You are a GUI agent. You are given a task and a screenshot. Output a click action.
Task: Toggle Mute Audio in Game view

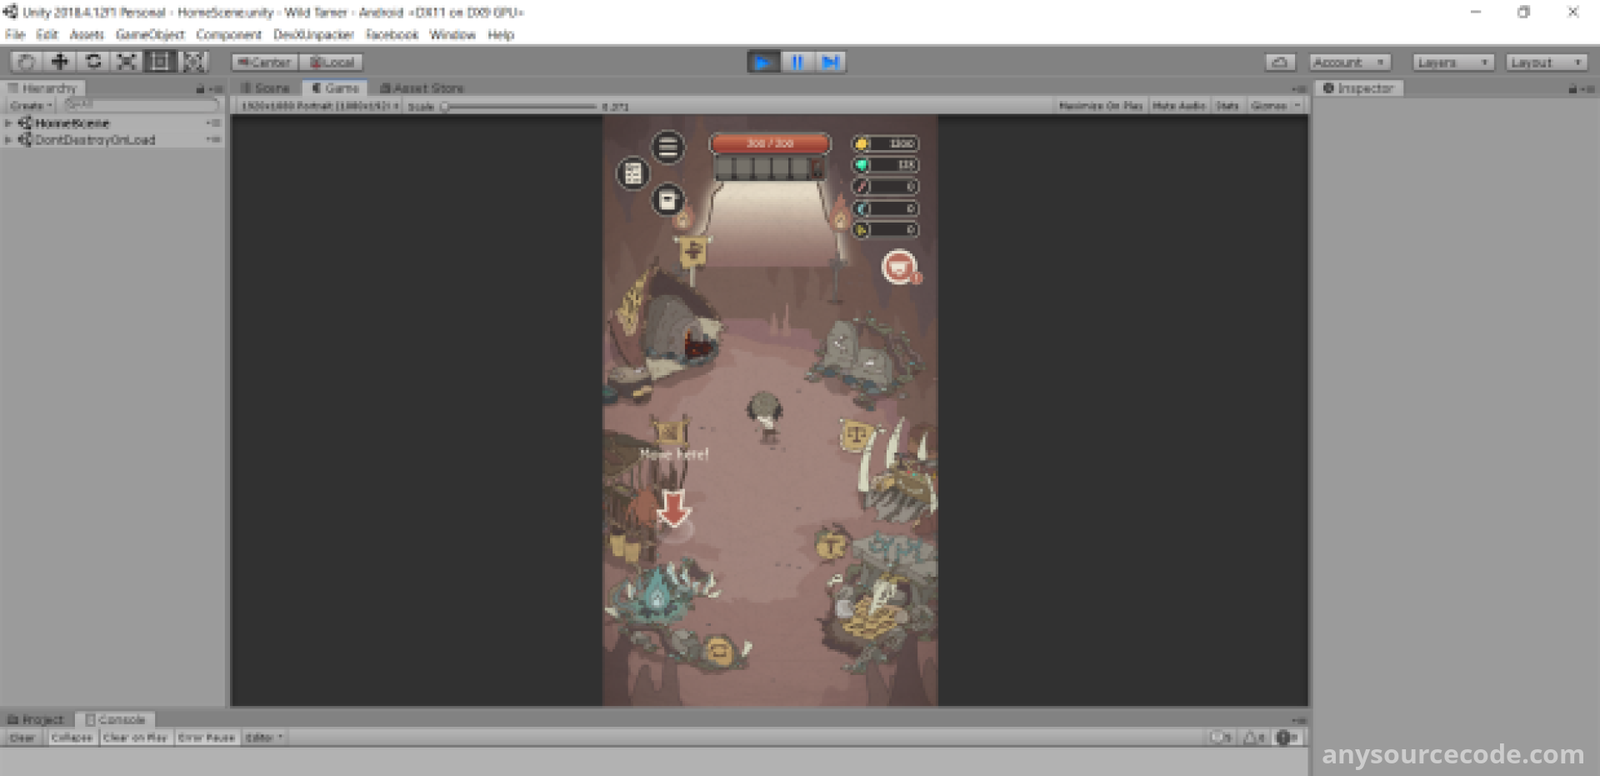pyautogui.click(x=1178, y=106)
